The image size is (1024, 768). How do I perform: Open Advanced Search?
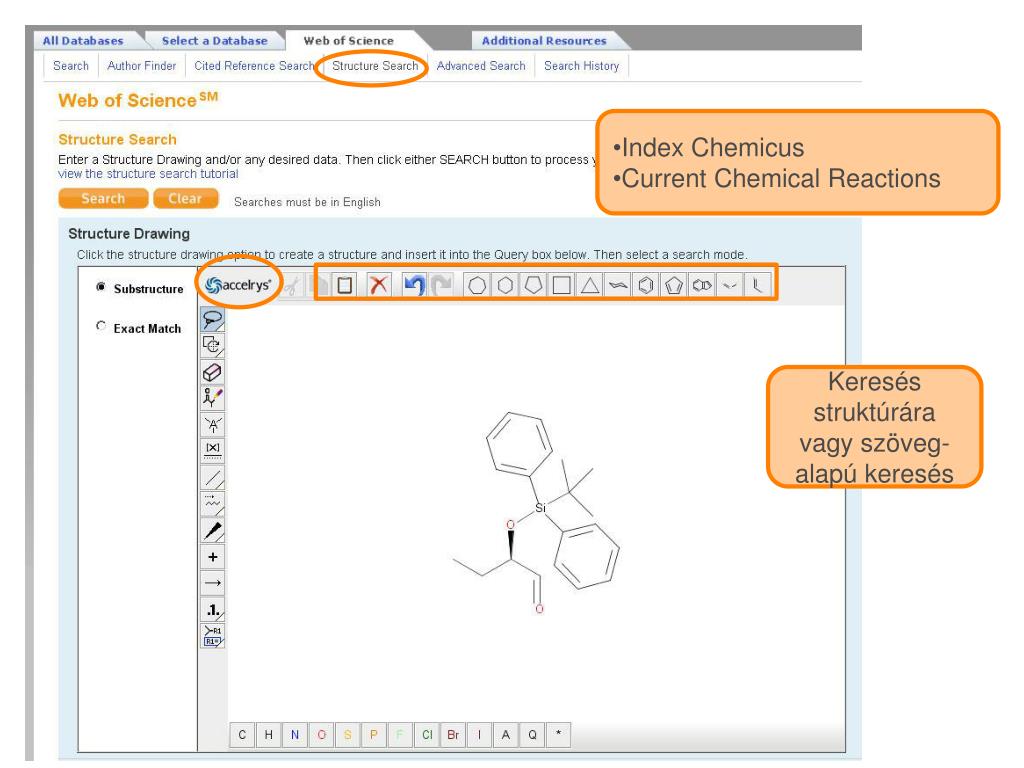click(x=481, y=66)
